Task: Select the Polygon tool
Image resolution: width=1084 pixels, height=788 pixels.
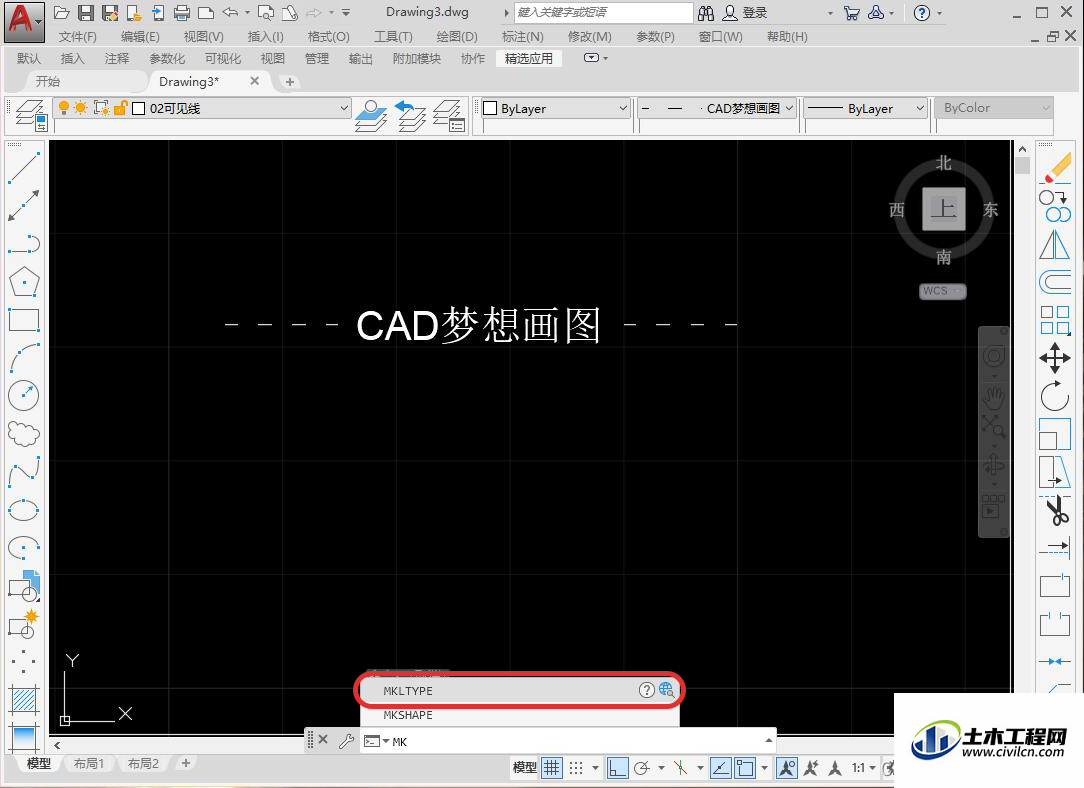Action: click(x=24, y=282)
